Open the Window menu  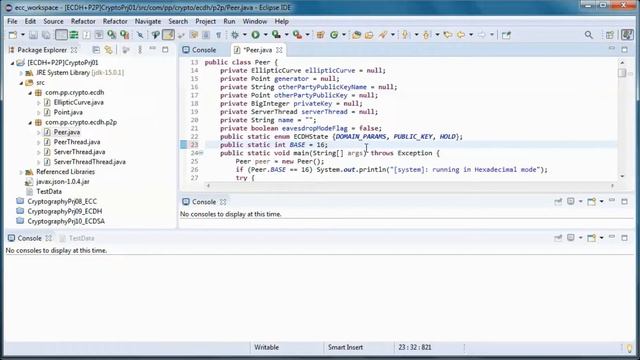[x=255, y=21]
